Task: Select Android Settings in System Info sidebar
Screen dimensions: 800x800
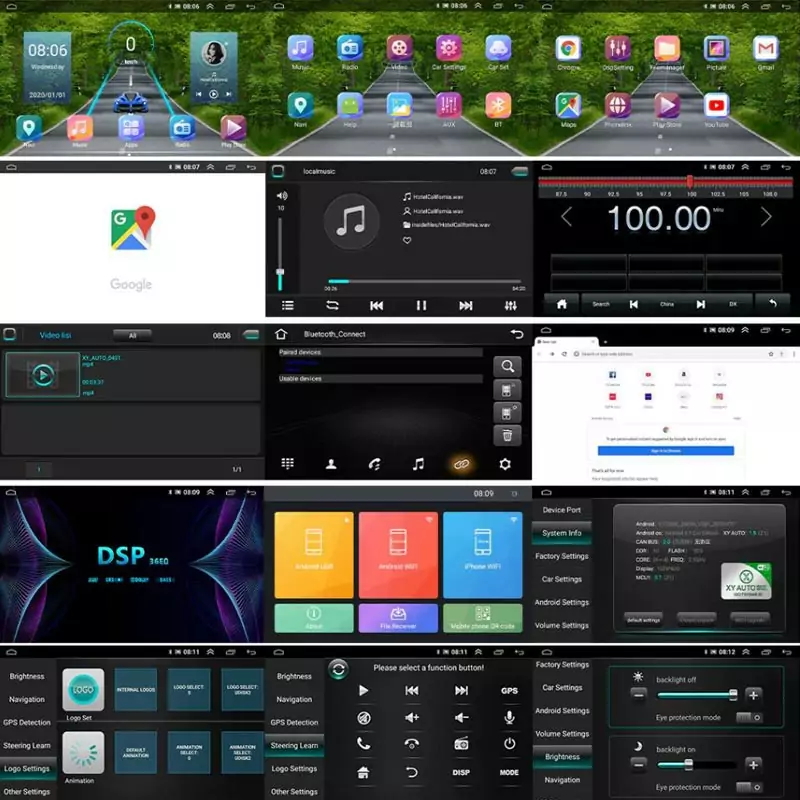Action: click(562, 602)
